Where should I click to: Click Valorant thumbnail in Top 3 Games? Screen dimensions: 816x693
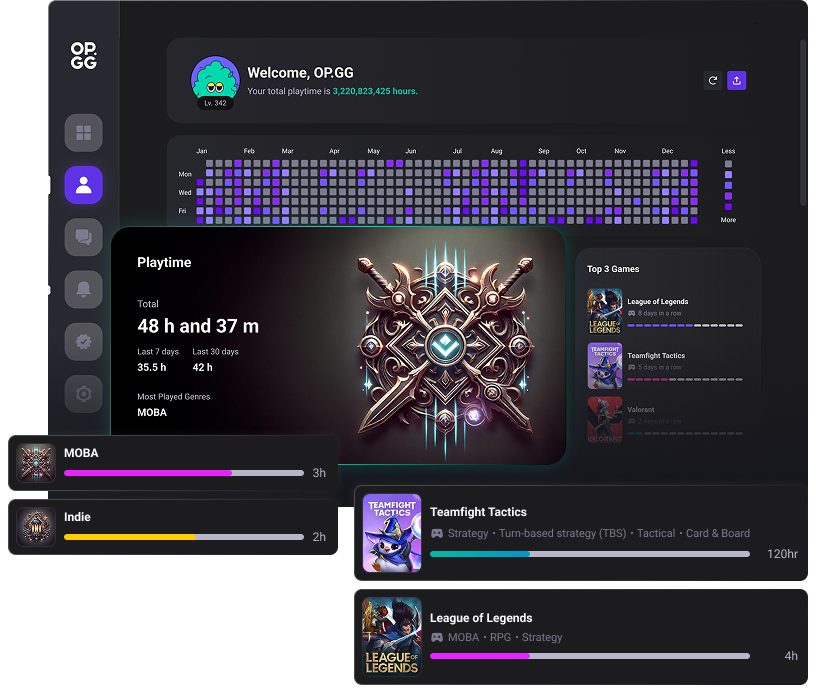pos(605,420)
